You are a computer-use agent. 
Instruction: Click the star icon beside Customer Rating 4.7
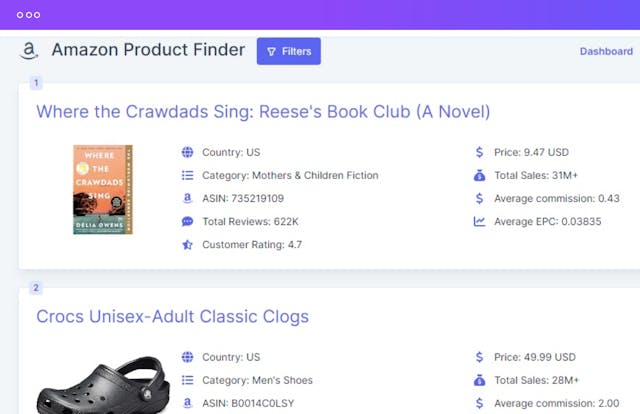[187, 245]
